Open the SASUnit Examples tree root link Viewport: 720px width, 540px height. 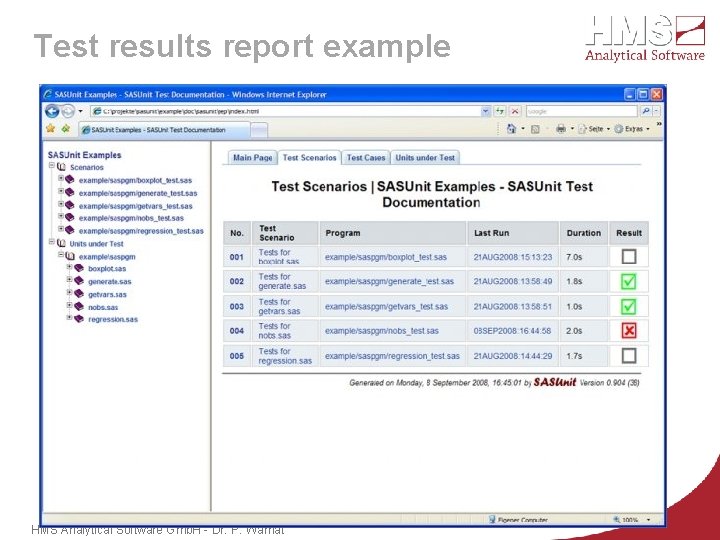(84, 155)
